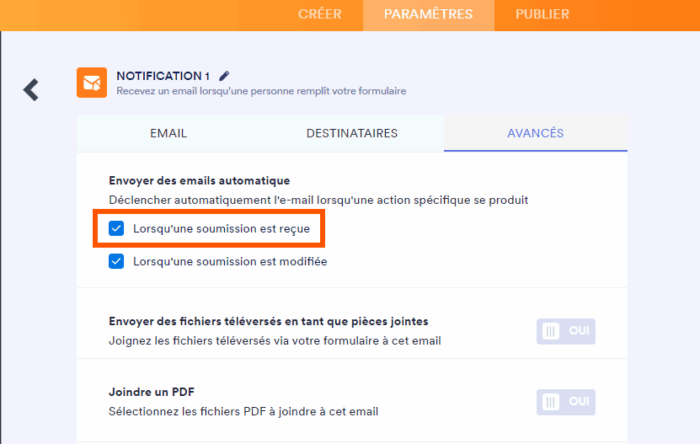This screenshot has width=700, height=444.
Task: Click the 'Joindre un PDF' heading text
Action: point(152,392)
